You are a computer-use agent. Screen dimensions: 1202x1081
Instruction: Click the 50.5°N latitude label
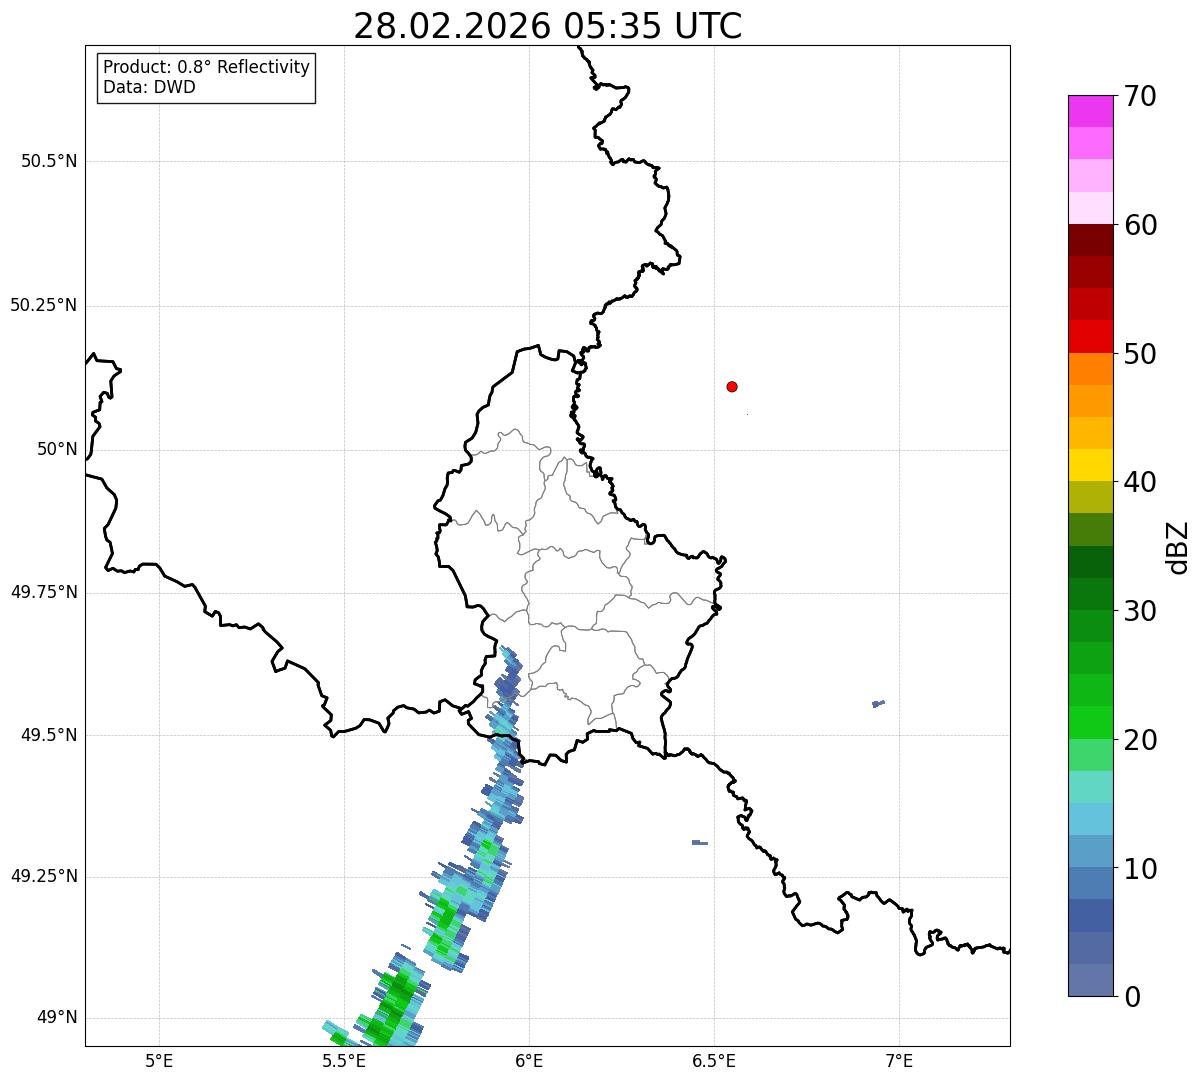pos(49,161)
